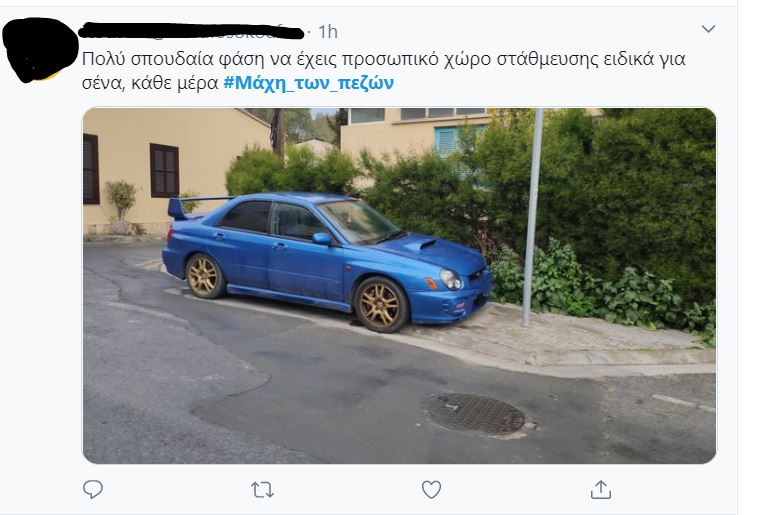Viewport: 760px width, 515px height.
Task: Share the tweet via the upload arrow icon
Action: pyautogui.click(x=601, y=489)
